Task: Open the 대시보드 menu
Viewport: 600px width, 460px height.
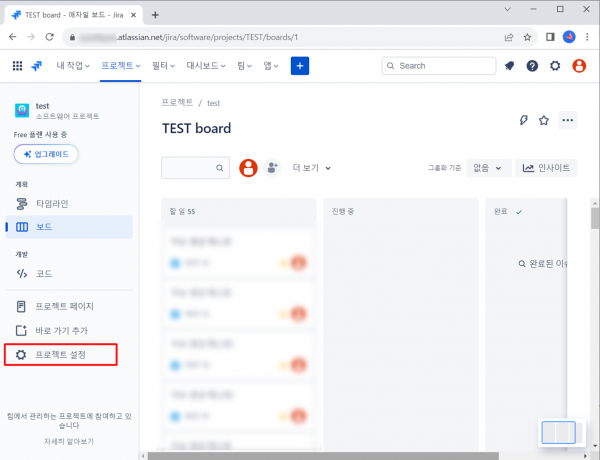Action: coord(207,66)
